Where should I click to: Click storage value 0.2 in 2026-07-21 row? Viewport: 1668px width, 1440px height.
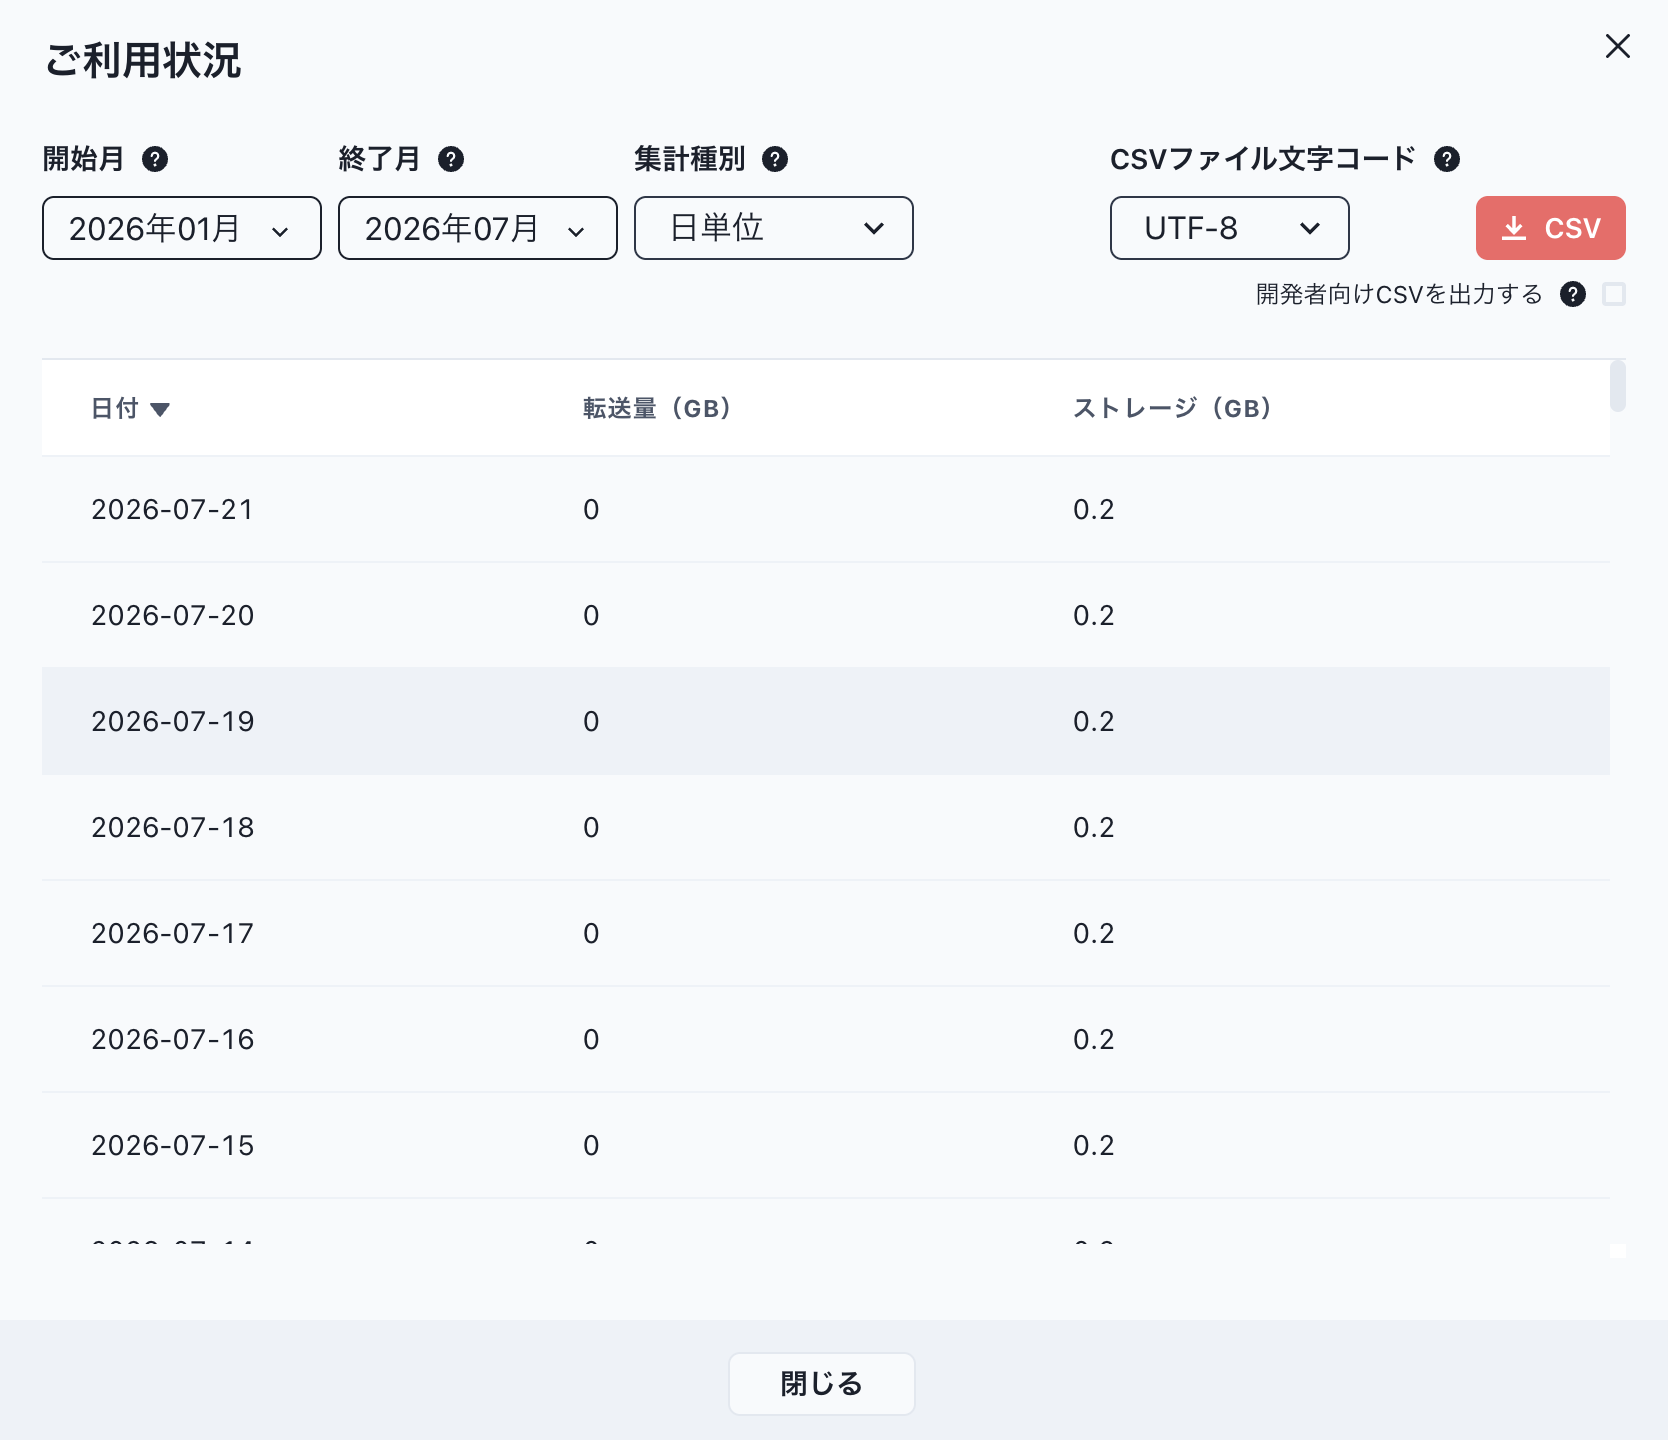pyautogui.click(x=1094, y=510)
